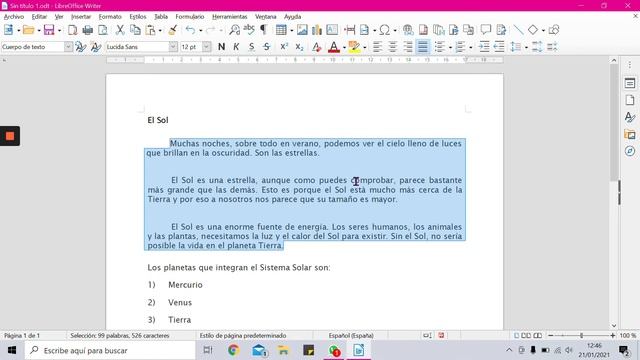Screen dimensions: 640x360
Task: Open Chrome from taskbar
Action: [234, 350]
